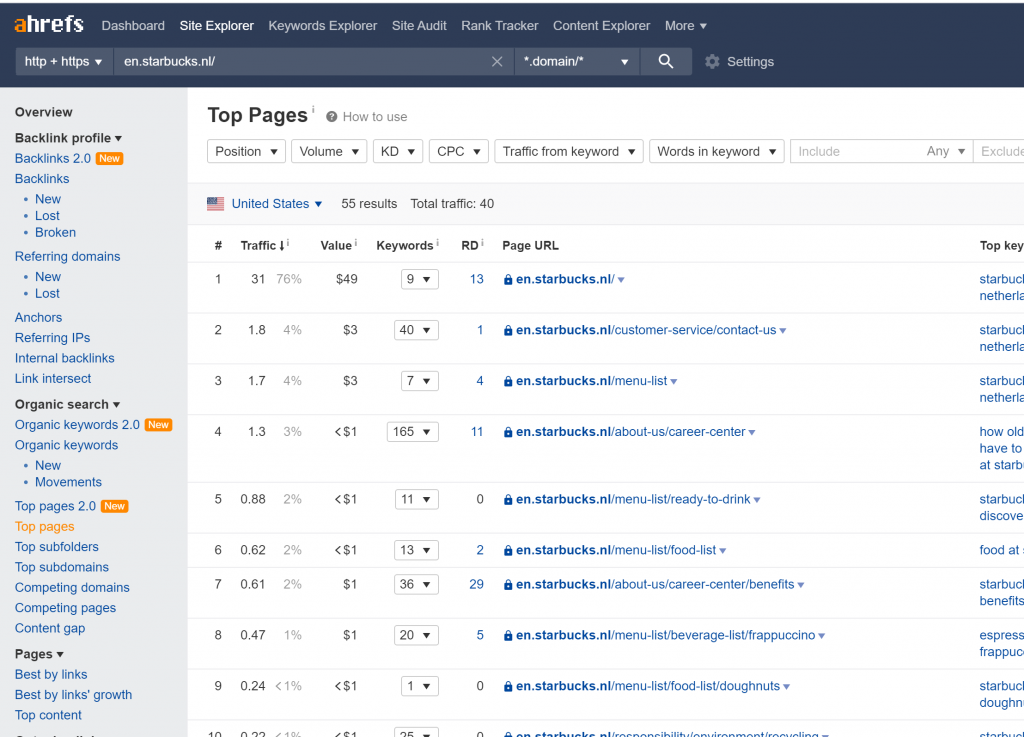The width and height of the screenshot is (1024, 737).
Task: Open Anchors report in the sidebar
Action: pyautogui.click(x=39, y=317)
